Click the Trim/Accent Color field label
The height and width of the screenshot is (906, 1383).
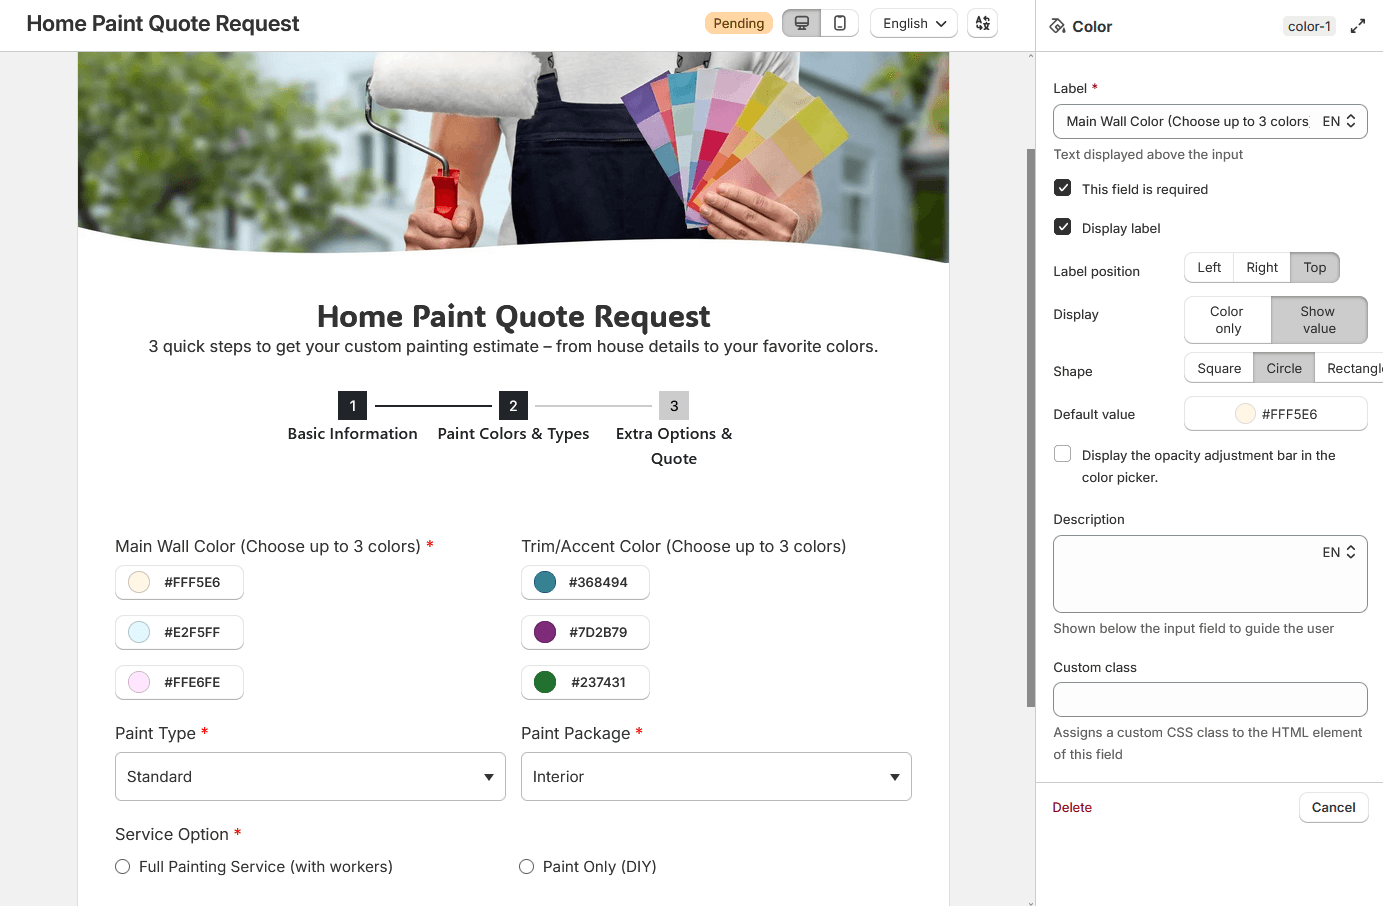(683, 546)
